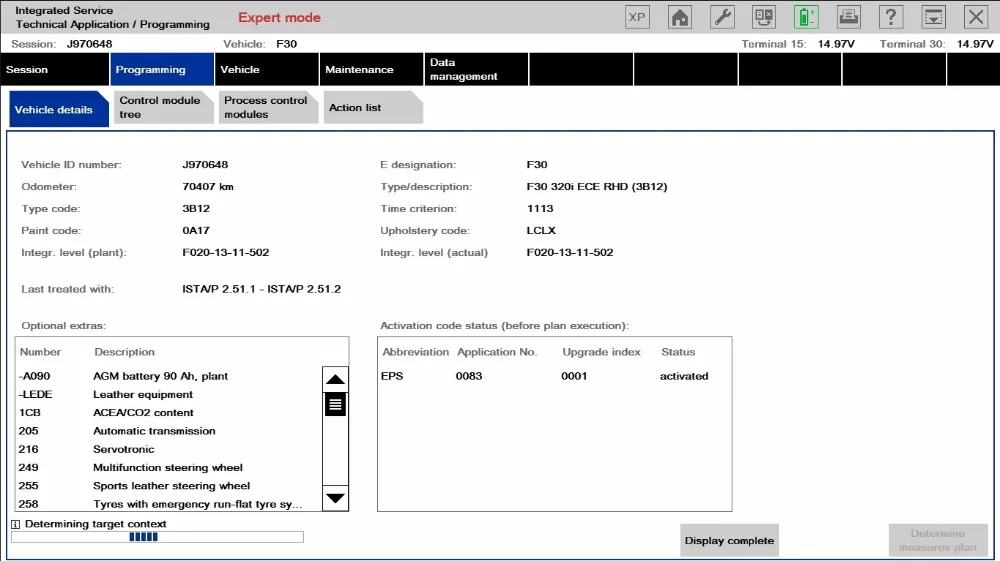Screen dimensions: 1000x561
Task: Click the Expert mode label
Action: (279, 18)
